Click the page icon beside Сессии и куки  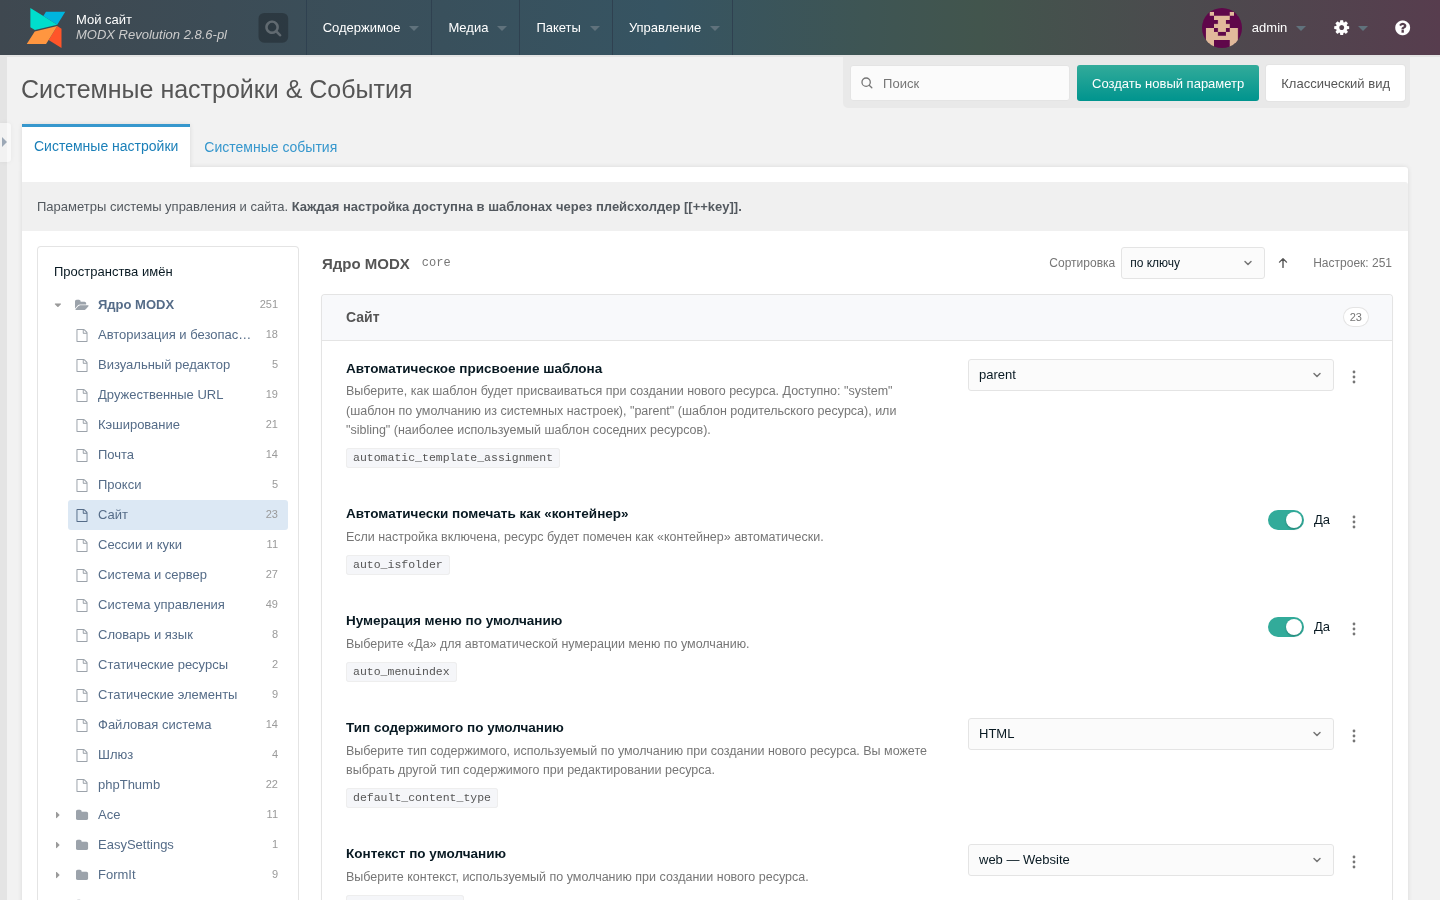(x=82, y=545)
